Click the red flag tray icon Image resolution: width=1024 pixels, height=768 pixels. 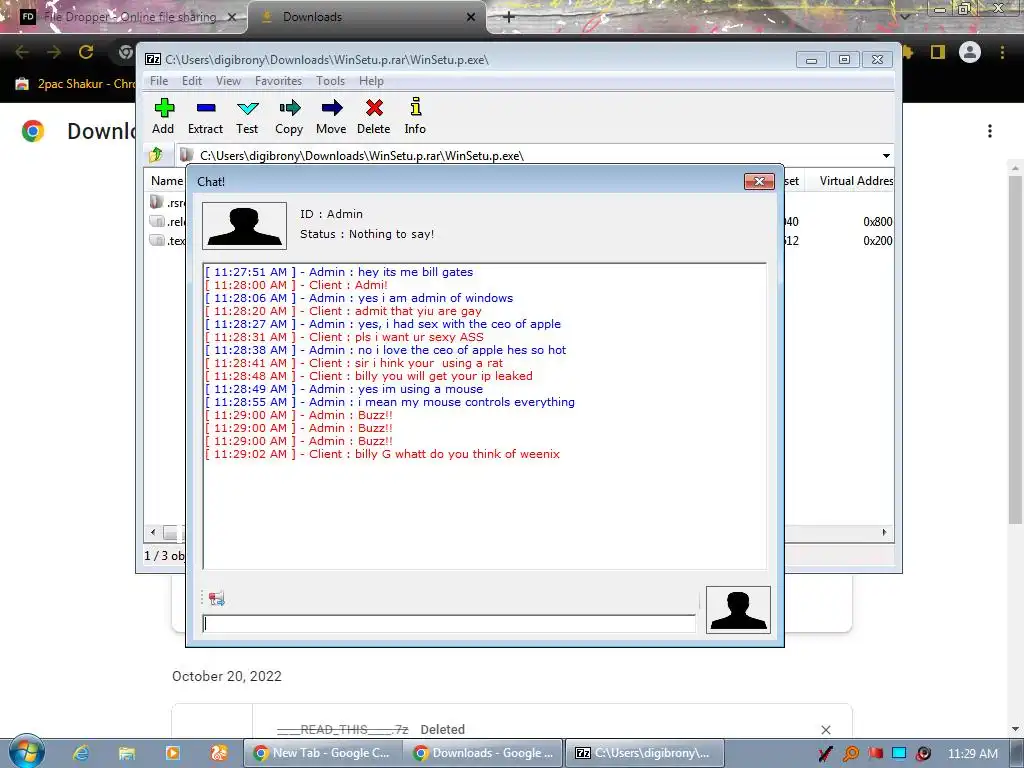[875, 754]
